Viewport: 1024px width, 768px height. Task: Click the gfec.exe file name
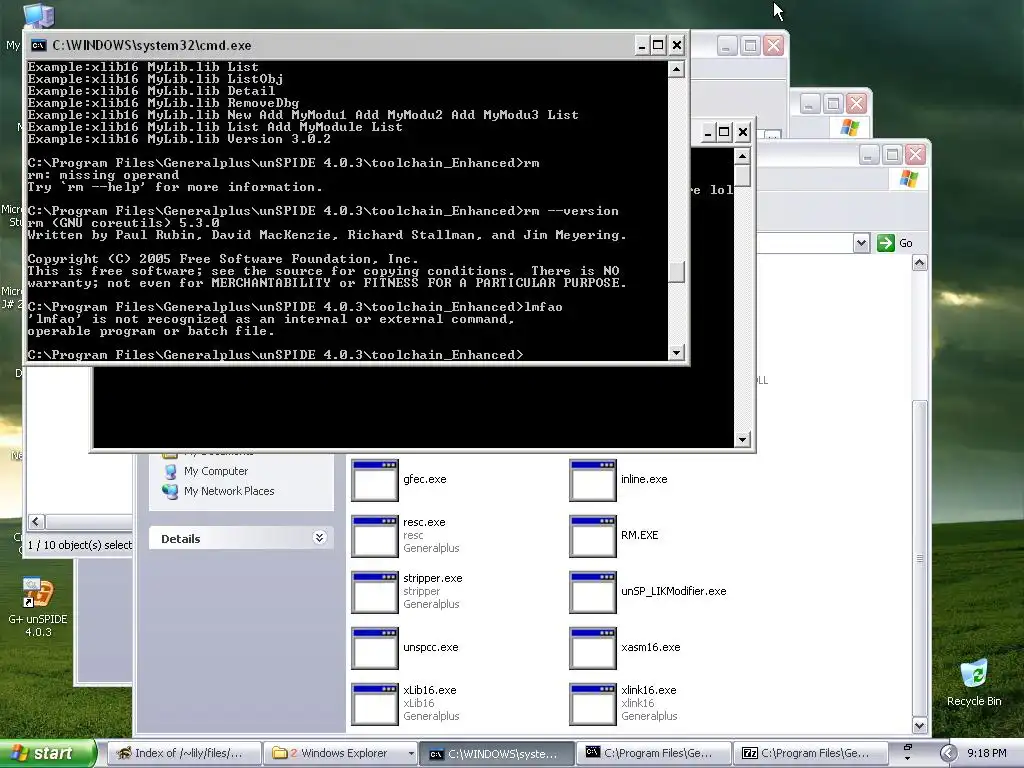424,479
